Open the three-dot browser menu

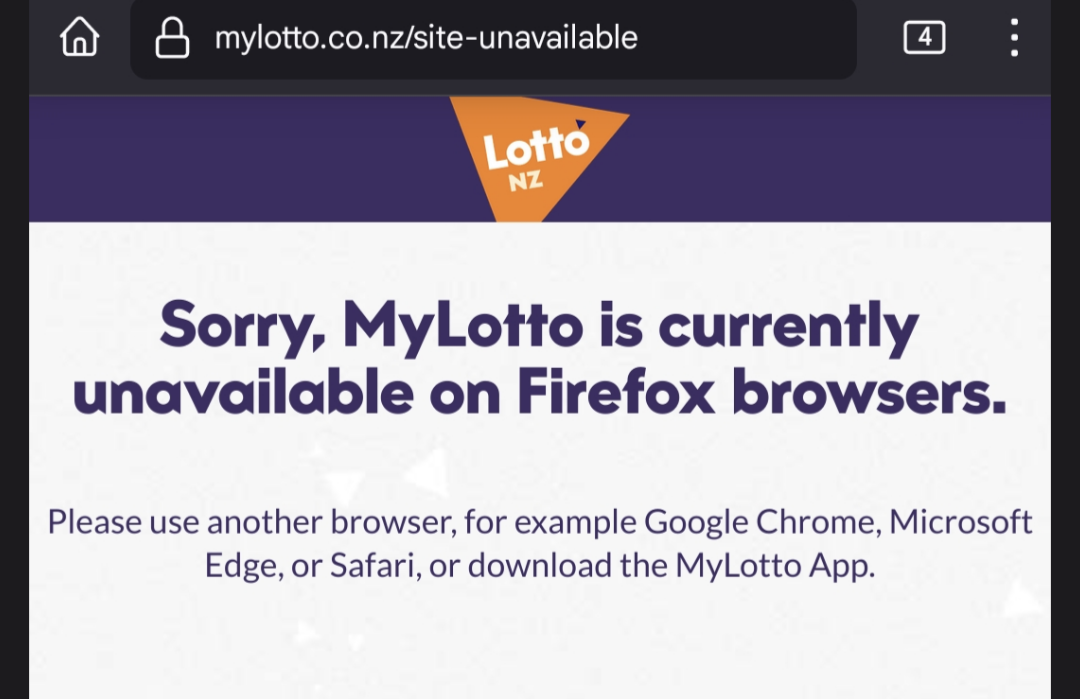[x=1014, y=37]
